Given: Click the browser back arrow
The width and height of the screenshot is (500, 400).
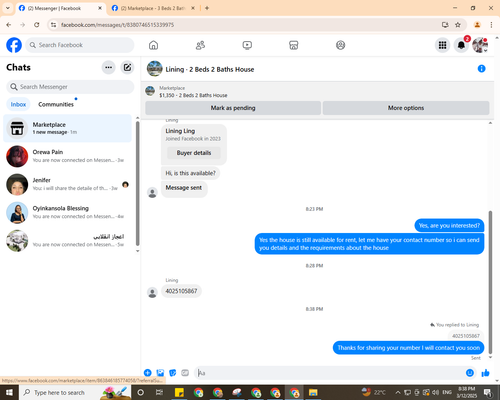Looking at the screenshot, I should tap(9, 25).
